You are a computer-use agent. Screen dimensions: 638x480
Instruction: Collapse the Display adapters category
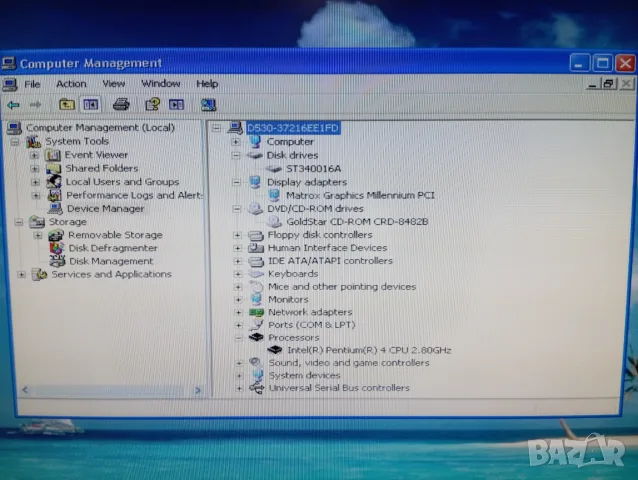point(236,182)
